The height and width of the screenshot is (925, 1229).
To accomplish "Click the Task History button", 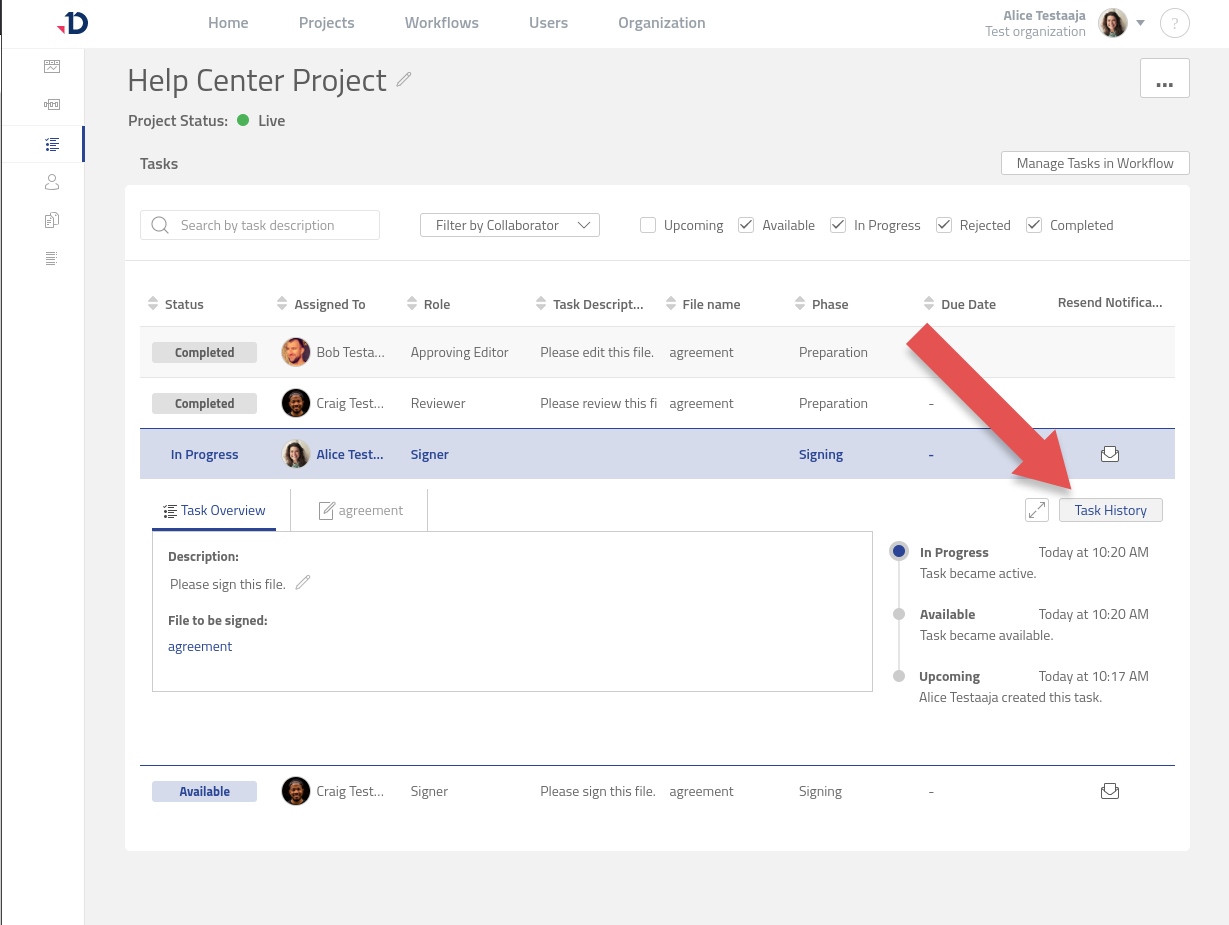I will click(1110, 510).
